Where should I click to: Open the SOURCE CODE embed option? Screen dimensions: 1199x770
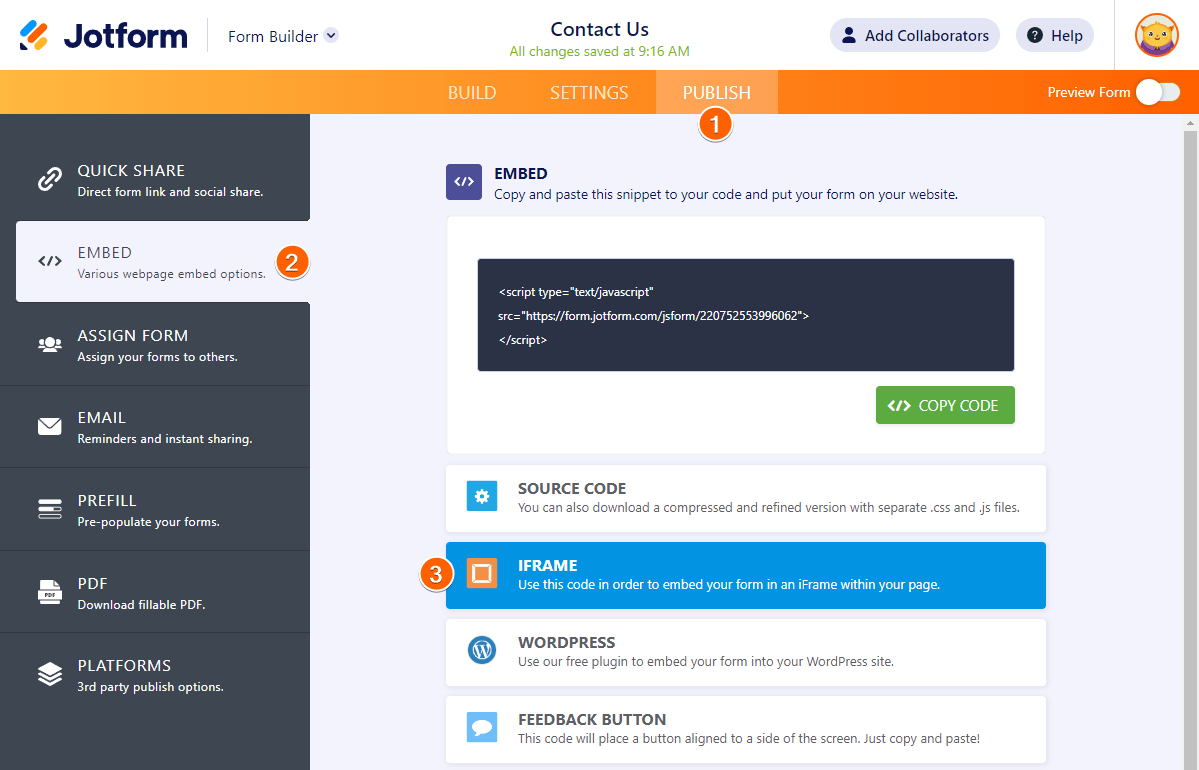[746, 498]
